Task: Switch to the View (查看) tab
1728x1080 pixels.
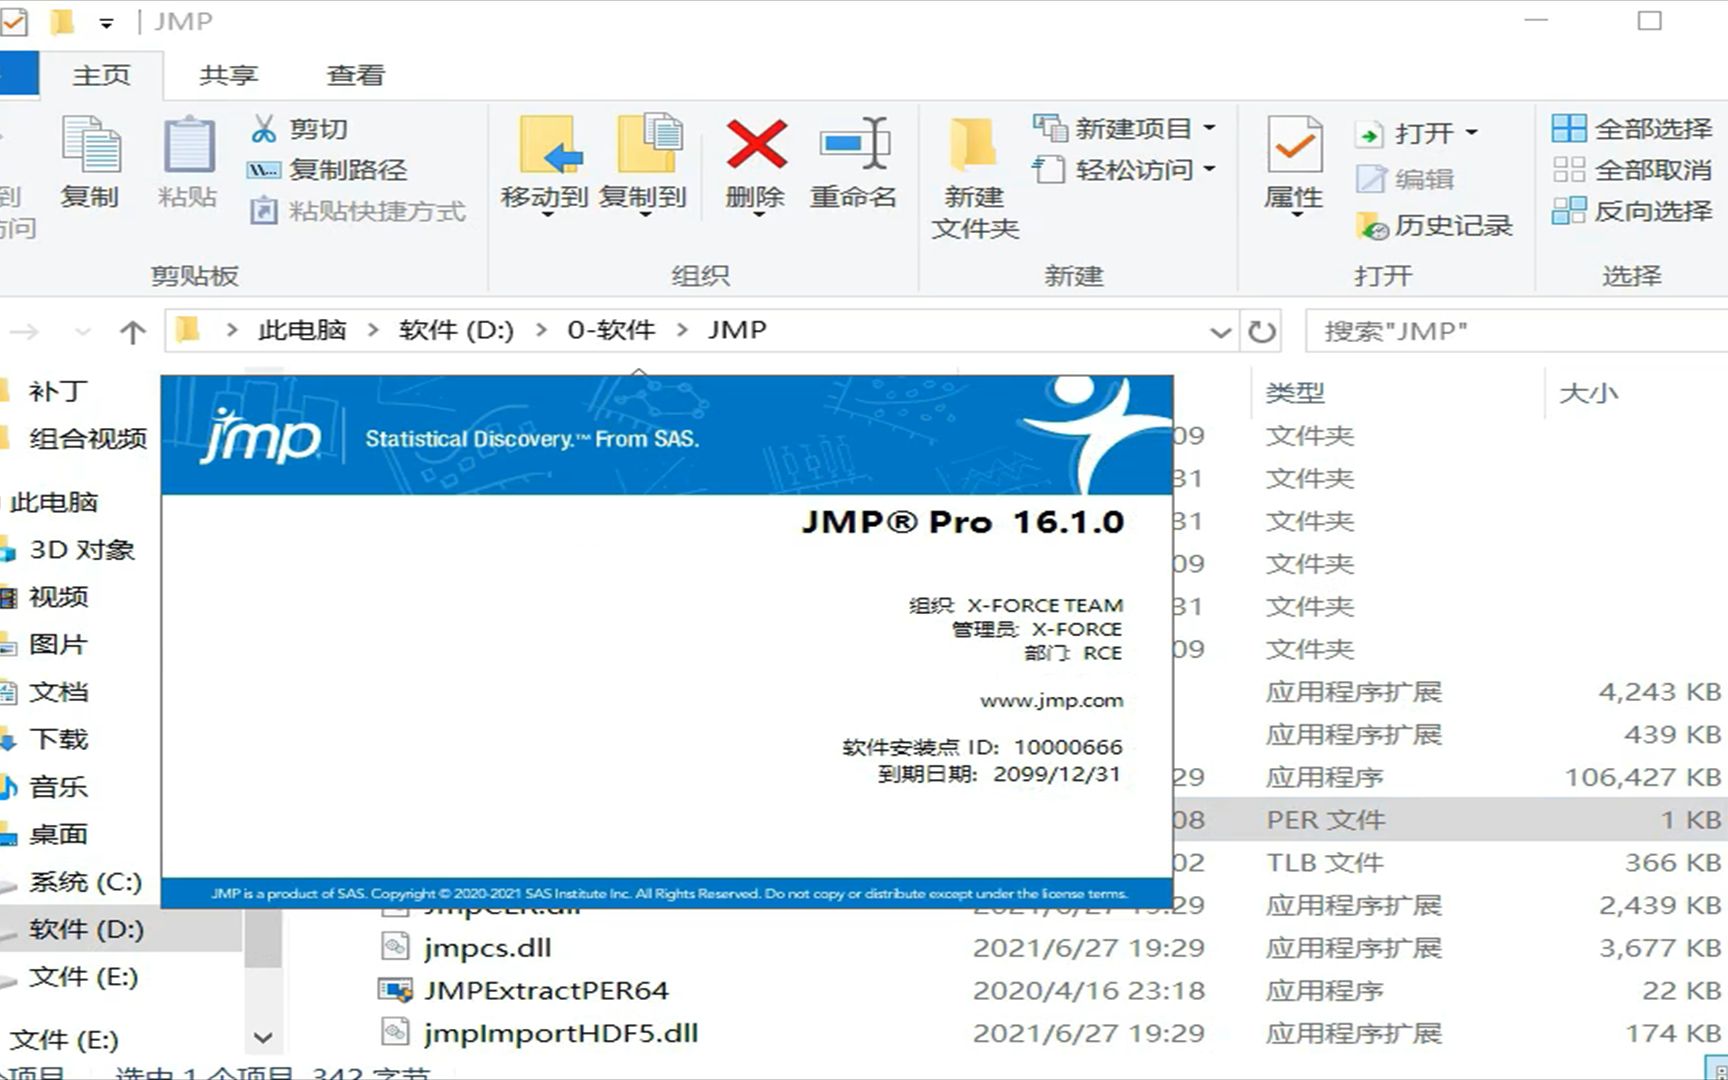Action: pos(355,75)
